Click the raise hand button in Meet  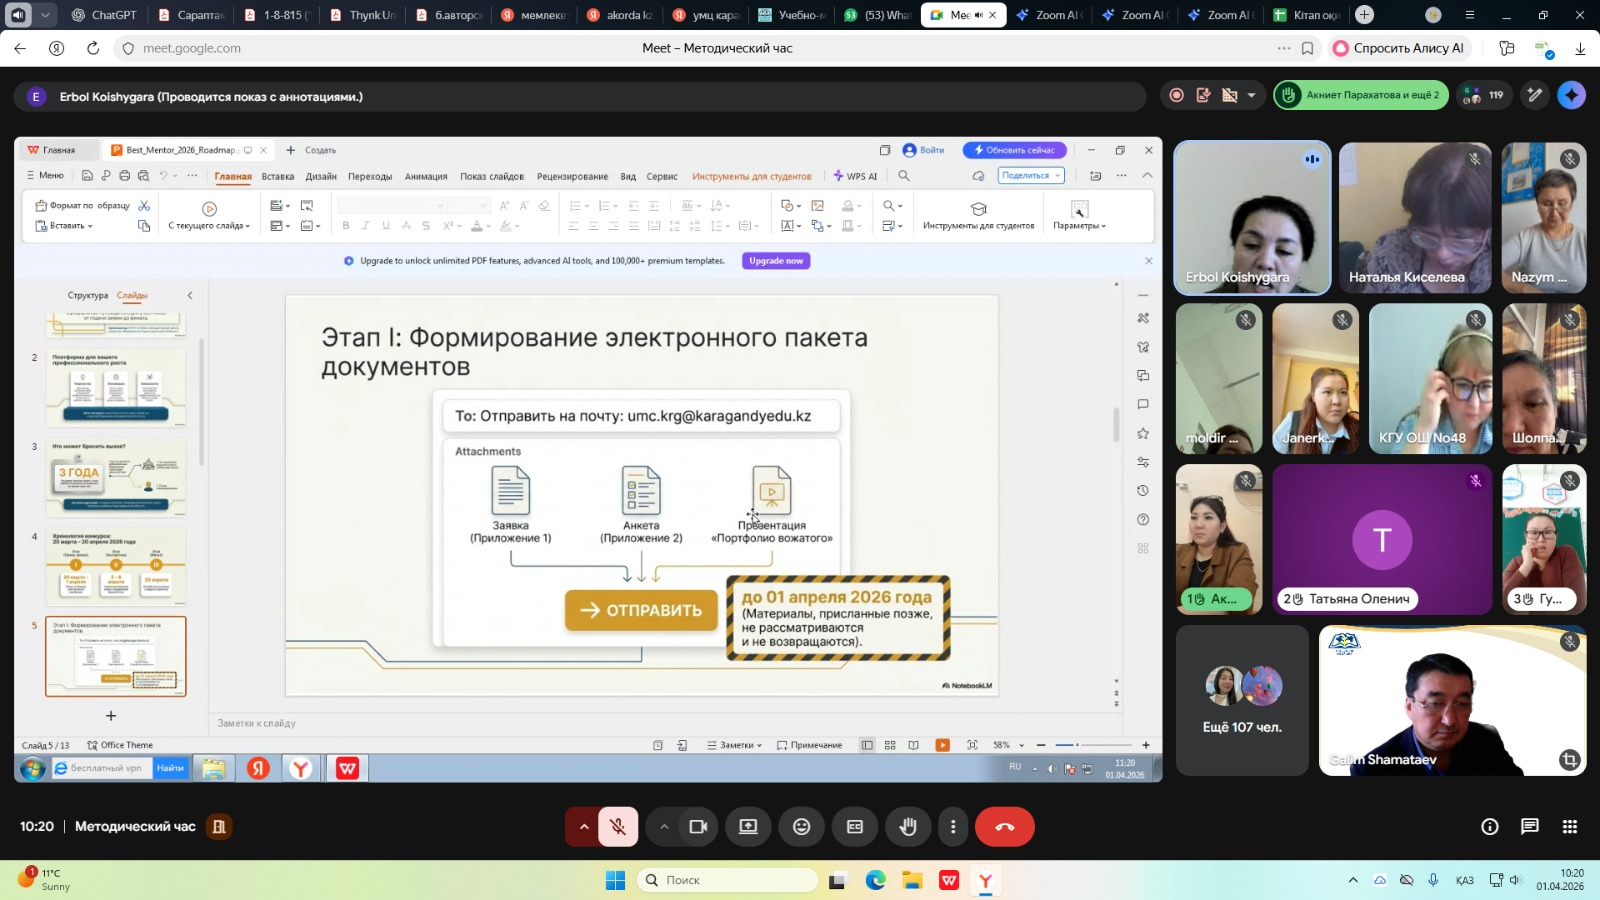tap(908, 827)
